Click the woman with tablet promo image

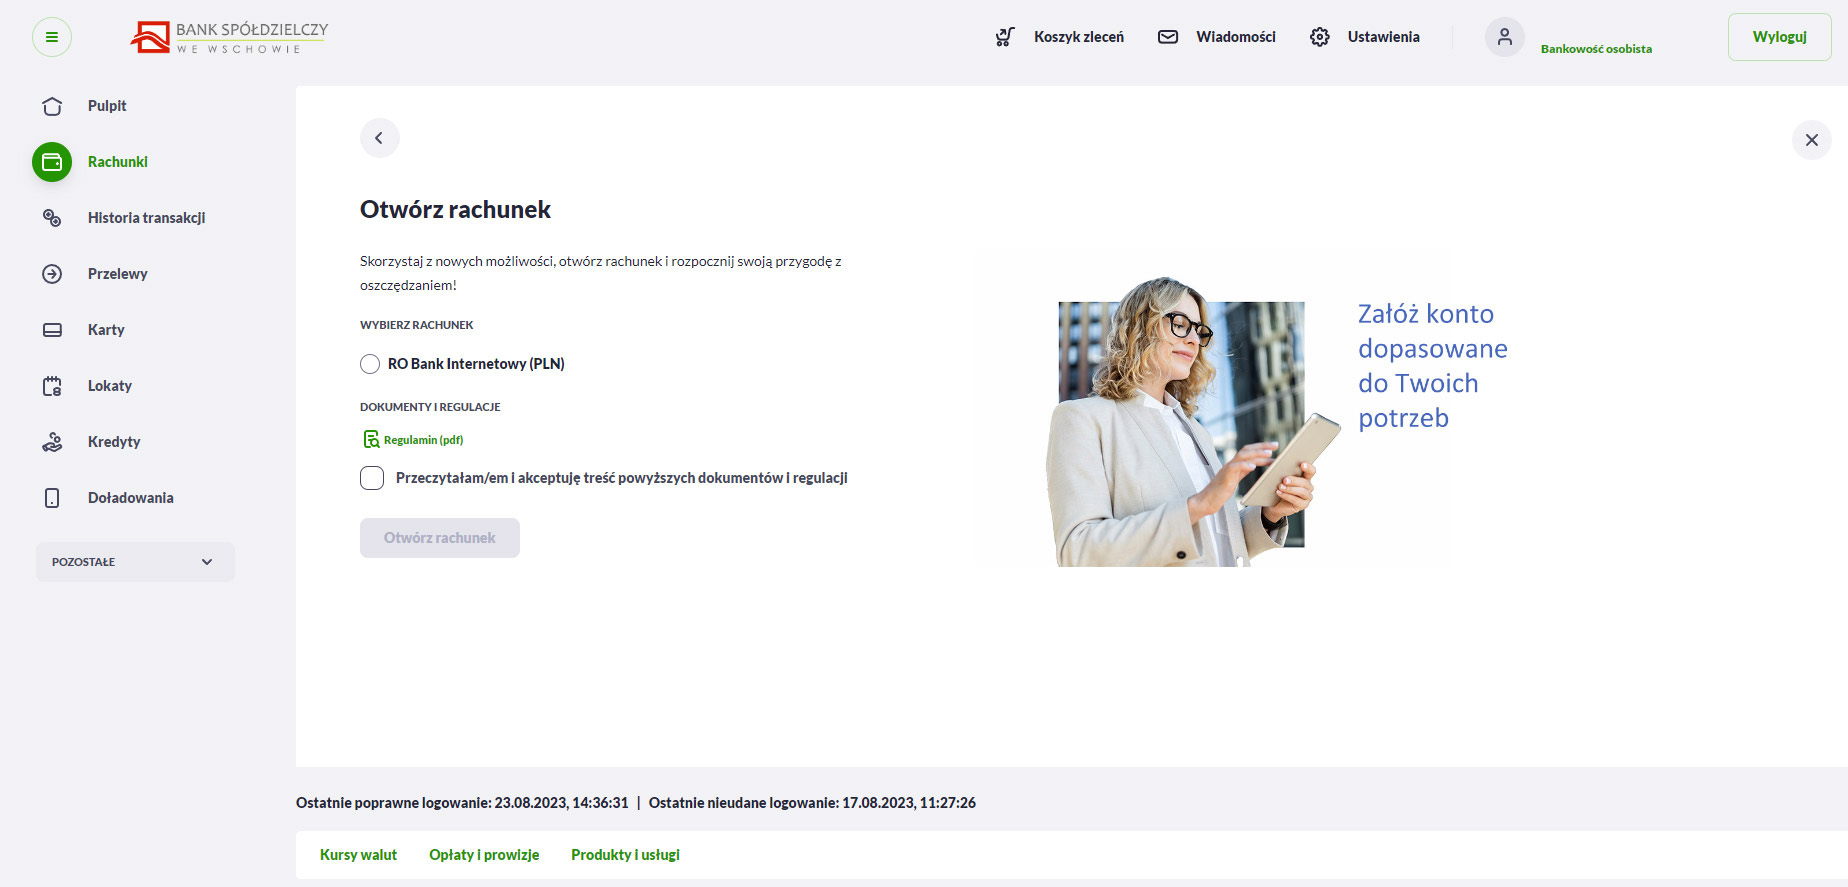point(1192,422)
